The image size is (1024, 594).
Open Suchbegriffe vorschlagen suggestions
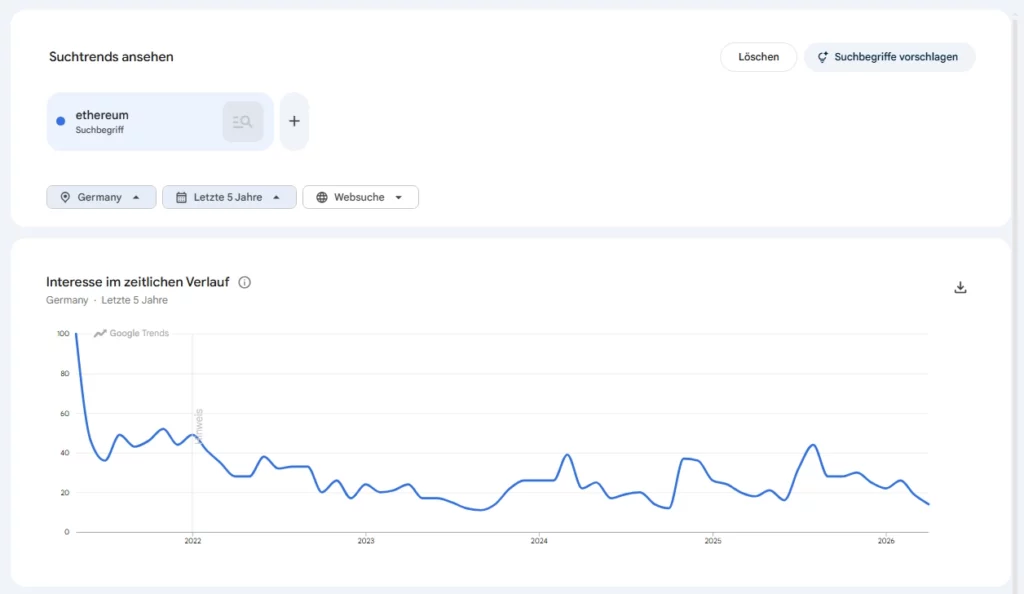tap(889, 57)
